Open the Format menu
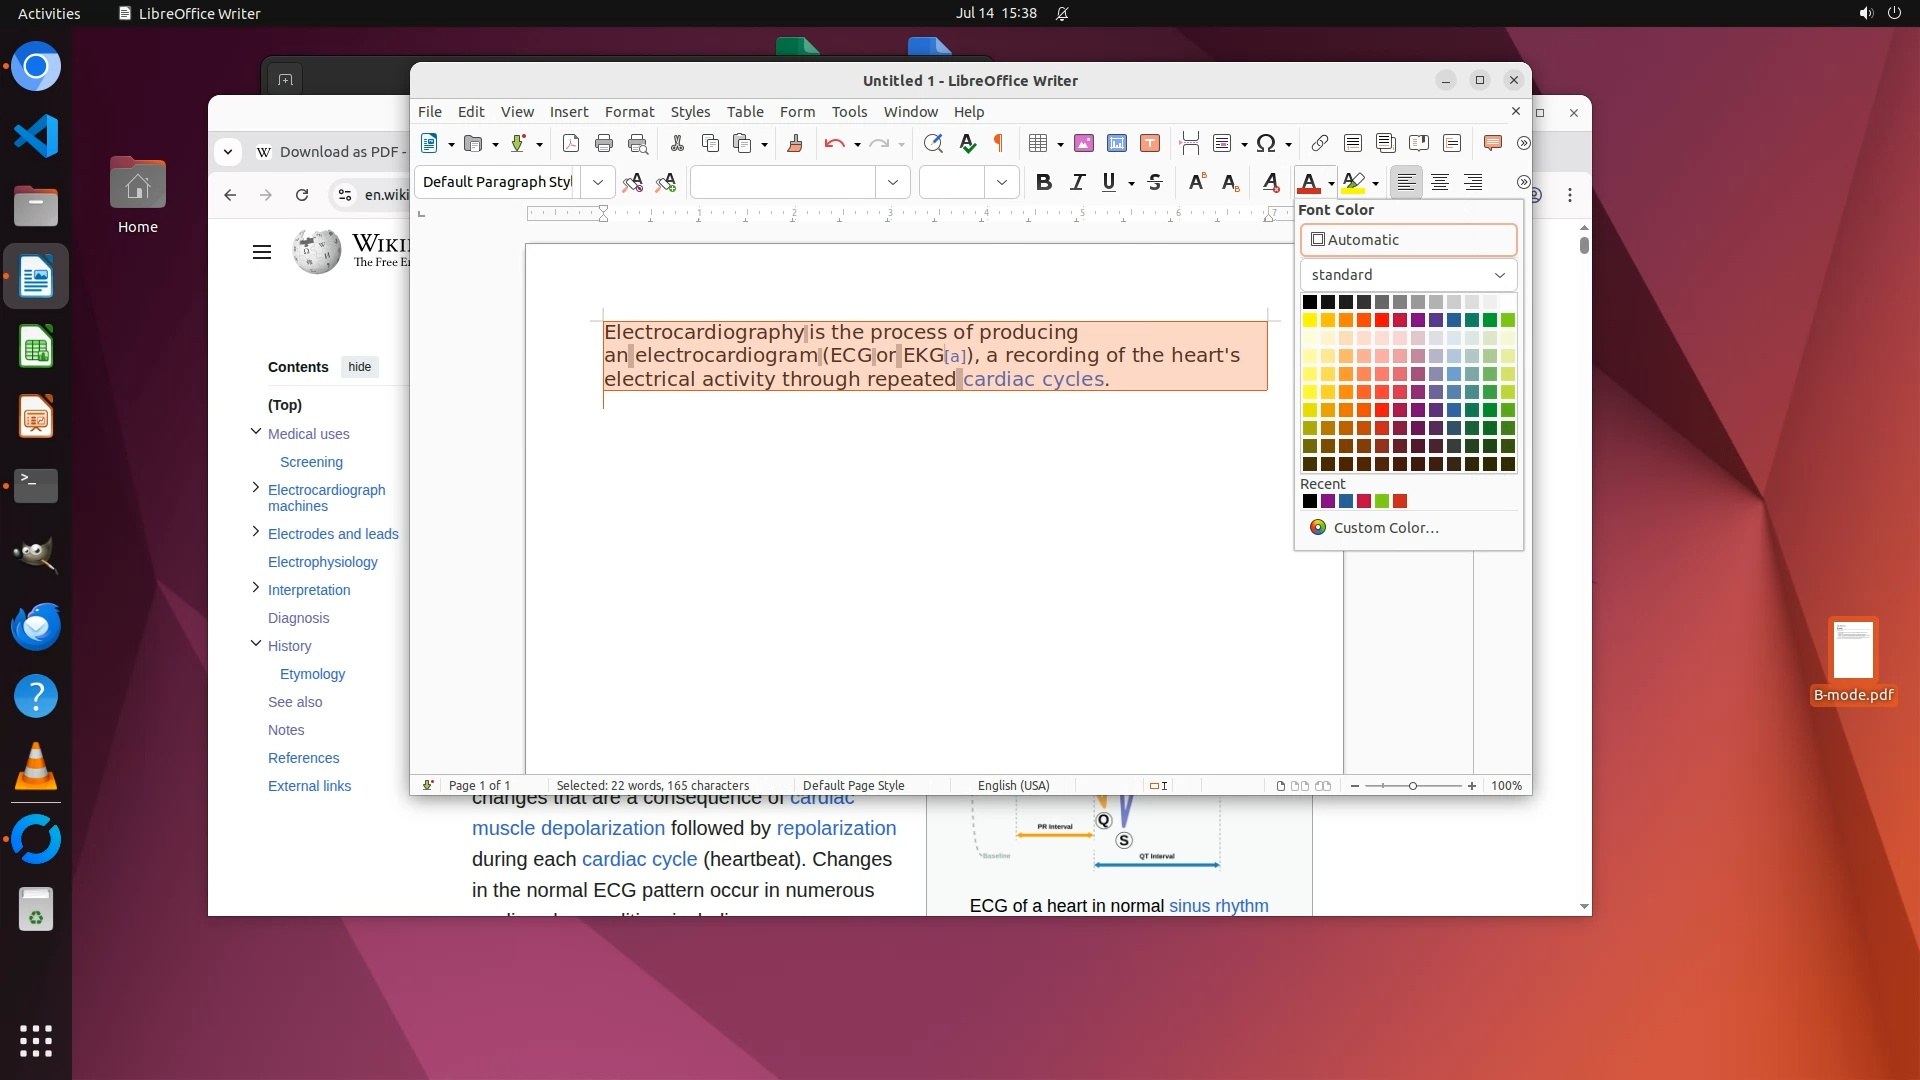 pyautogui.click(x=629, y=112)
